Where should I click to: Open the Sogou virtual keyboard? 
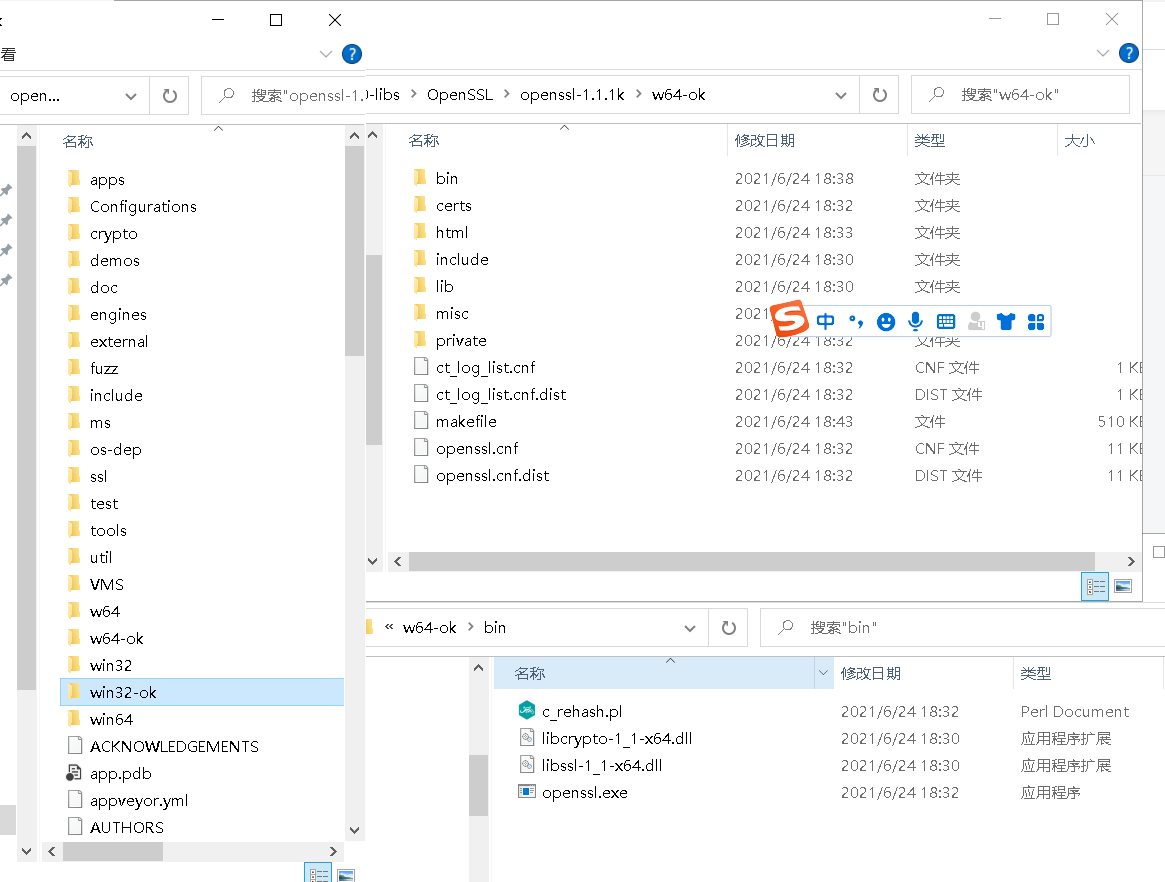coord(946,321)
